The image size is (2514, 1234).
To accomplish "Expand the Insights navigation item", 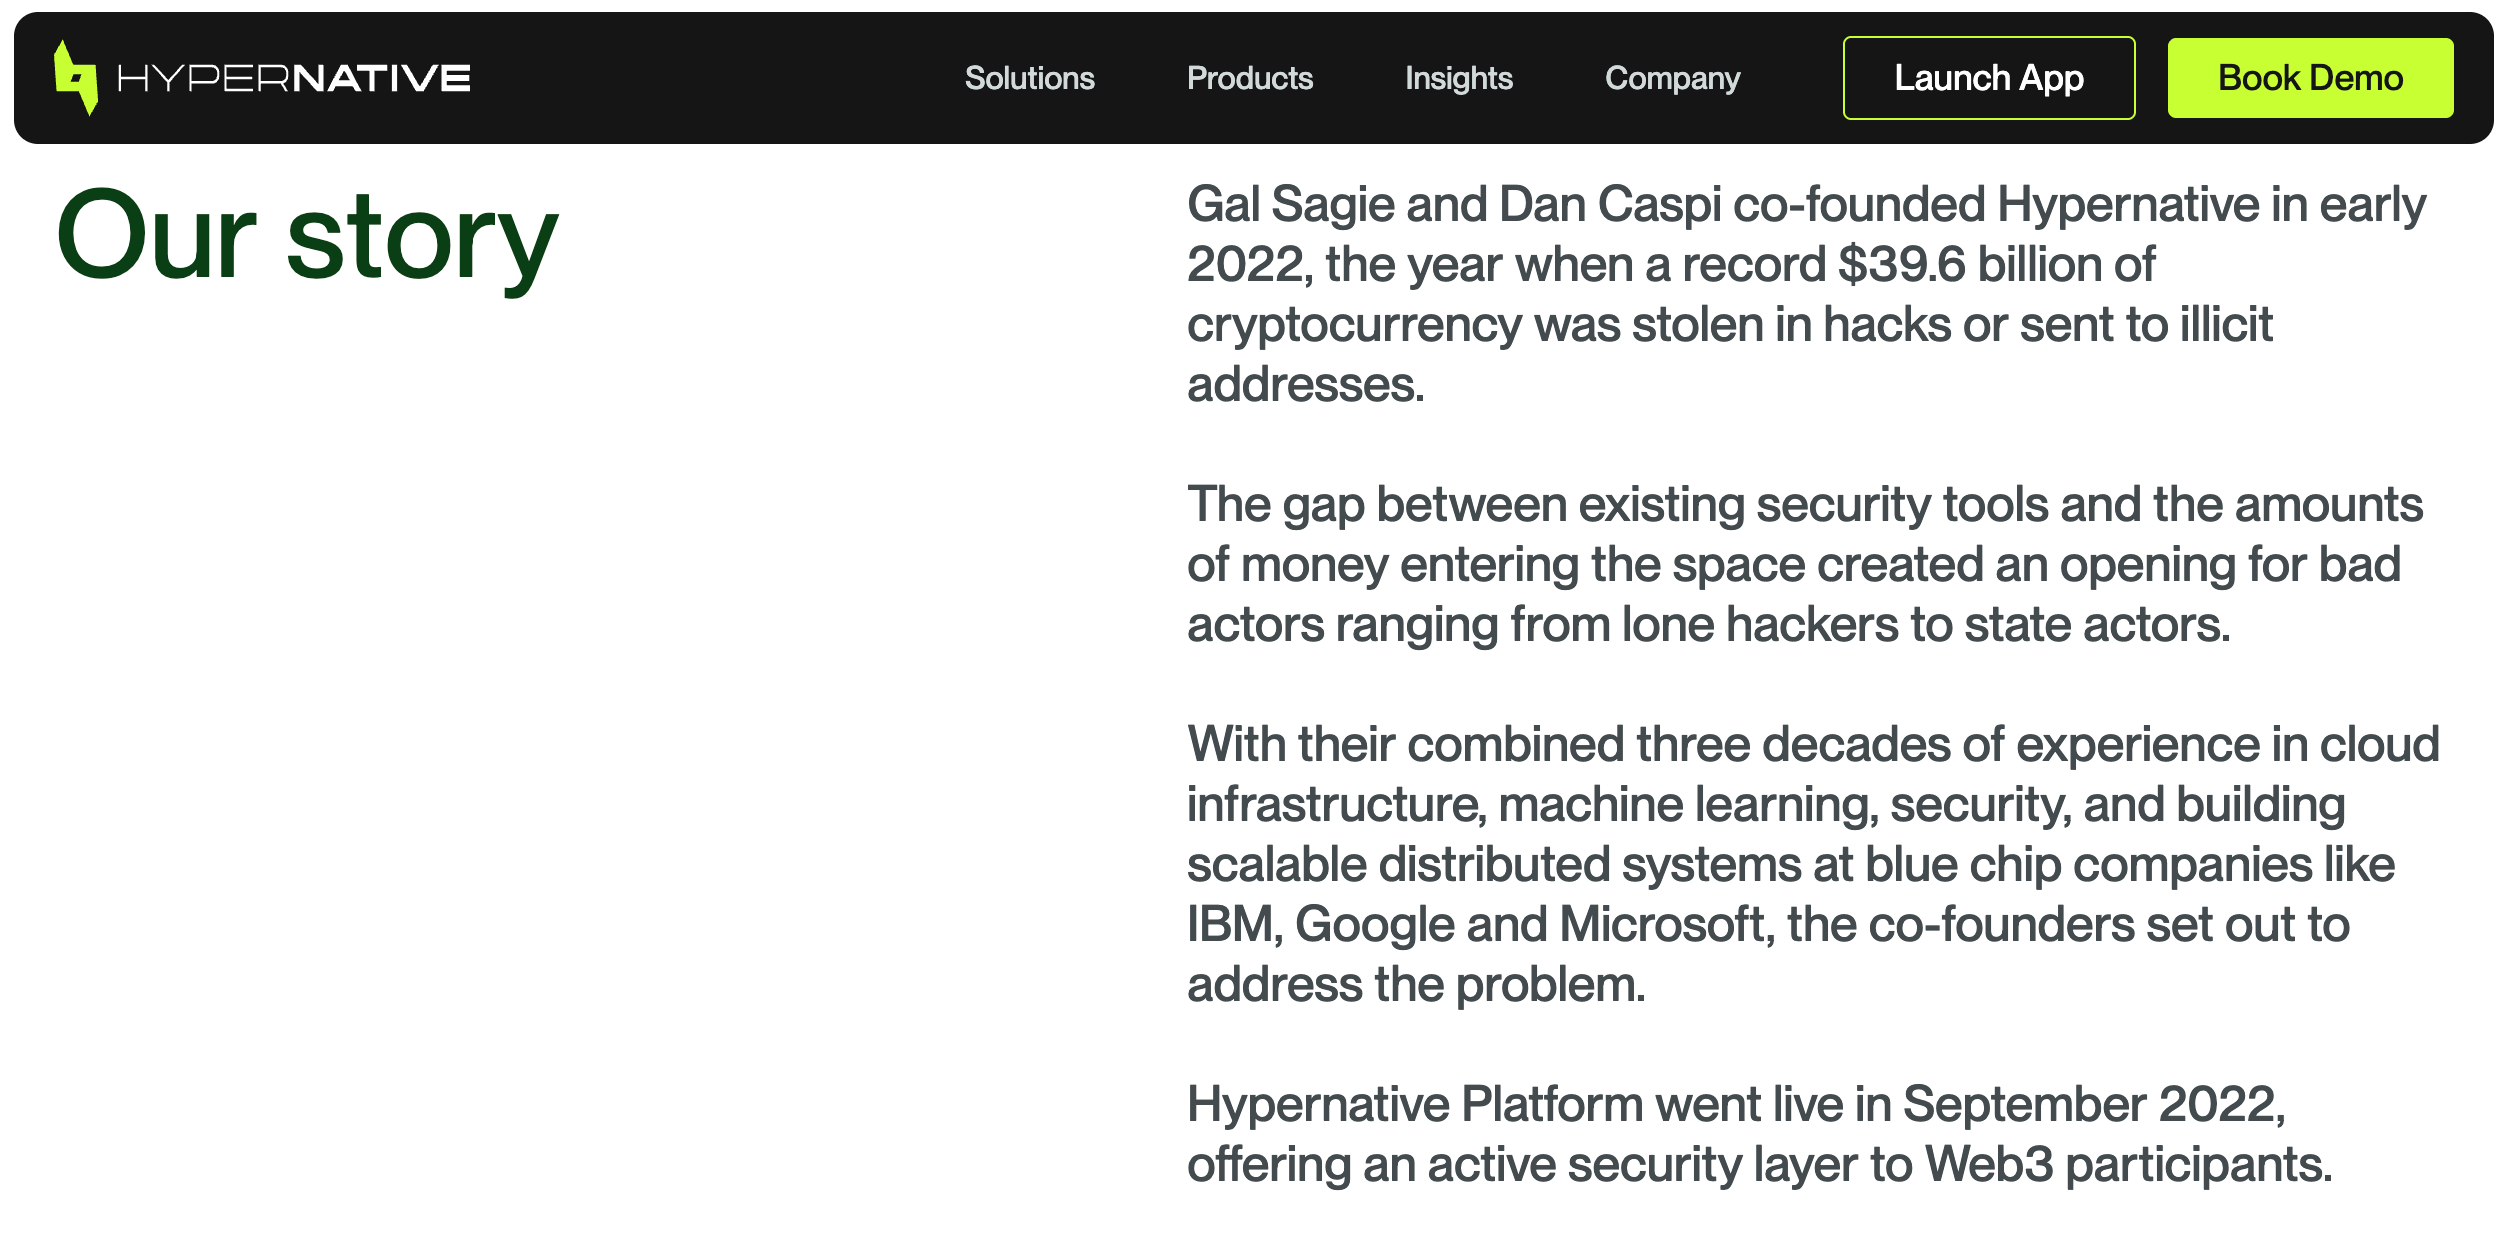I will 1458,78.
